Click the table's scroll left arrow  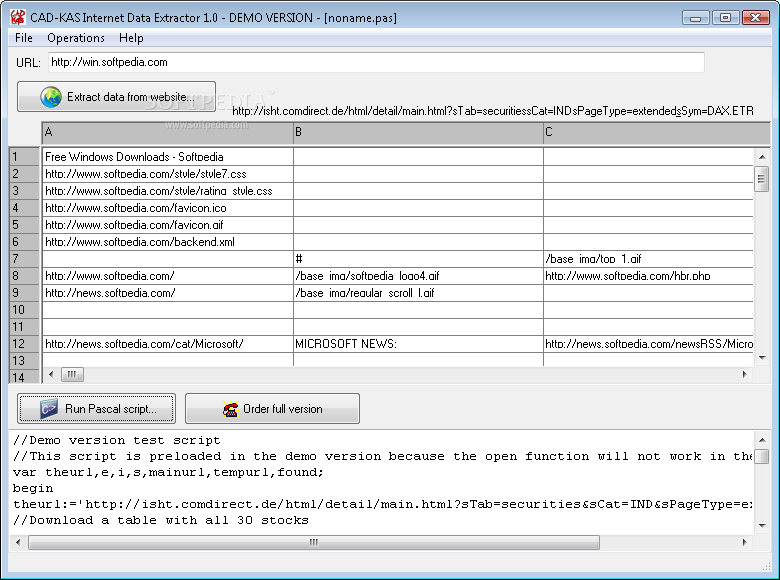tap(51, 374)
